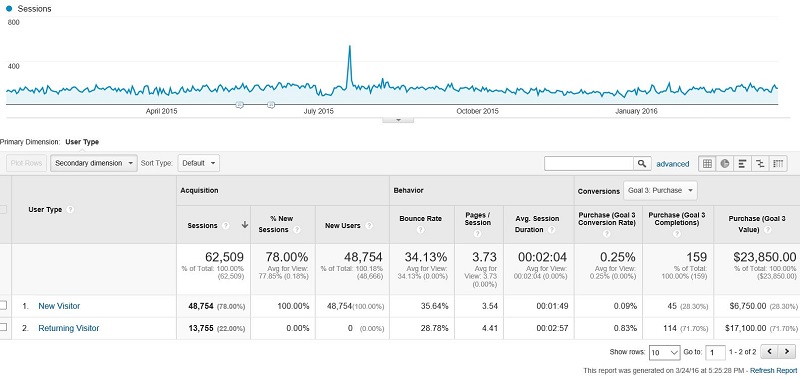Image resolution: width=800 pixels, height=380 pixels.
Task: Open second annotation marker on timeline
Action: [271, 105]
